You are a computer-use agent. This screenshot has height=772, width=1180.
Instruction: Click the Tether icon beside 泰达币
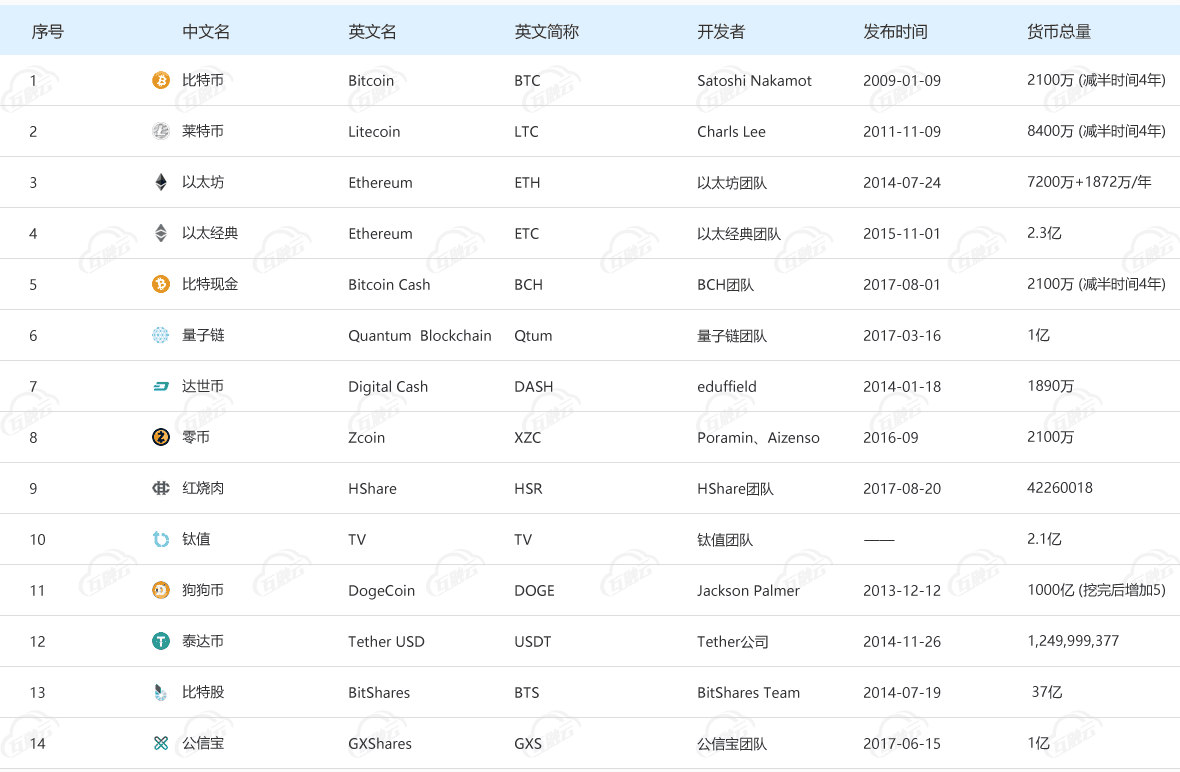[161, 641]
